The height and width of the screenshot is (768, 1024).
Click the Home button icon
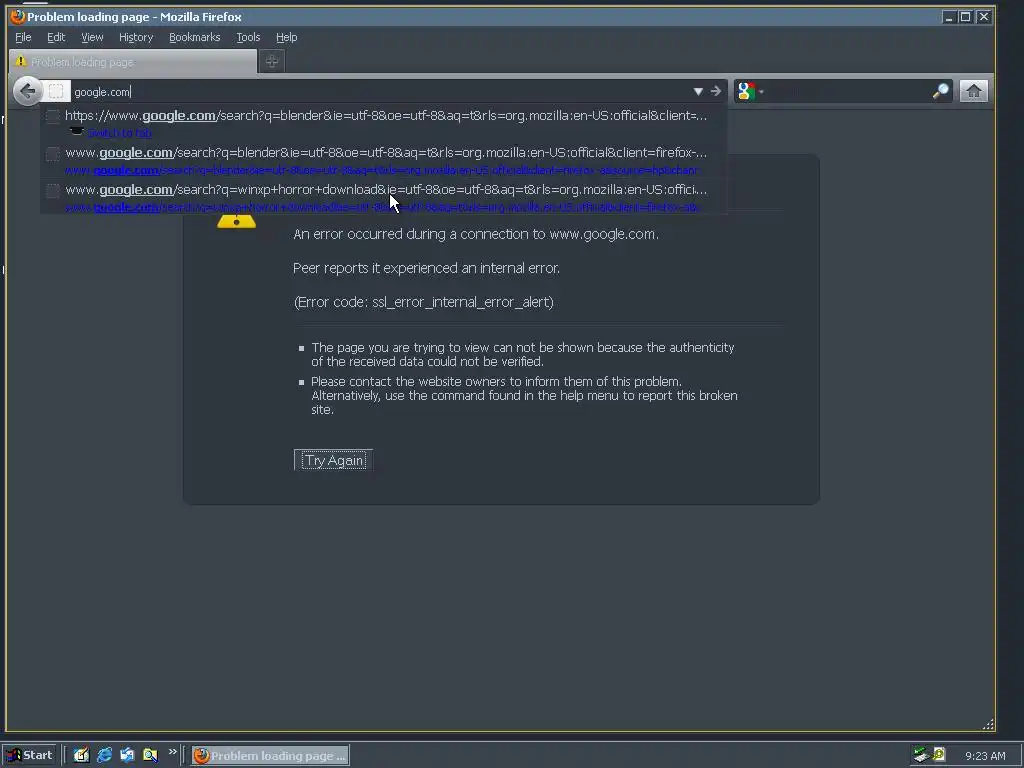click(973, 91)
